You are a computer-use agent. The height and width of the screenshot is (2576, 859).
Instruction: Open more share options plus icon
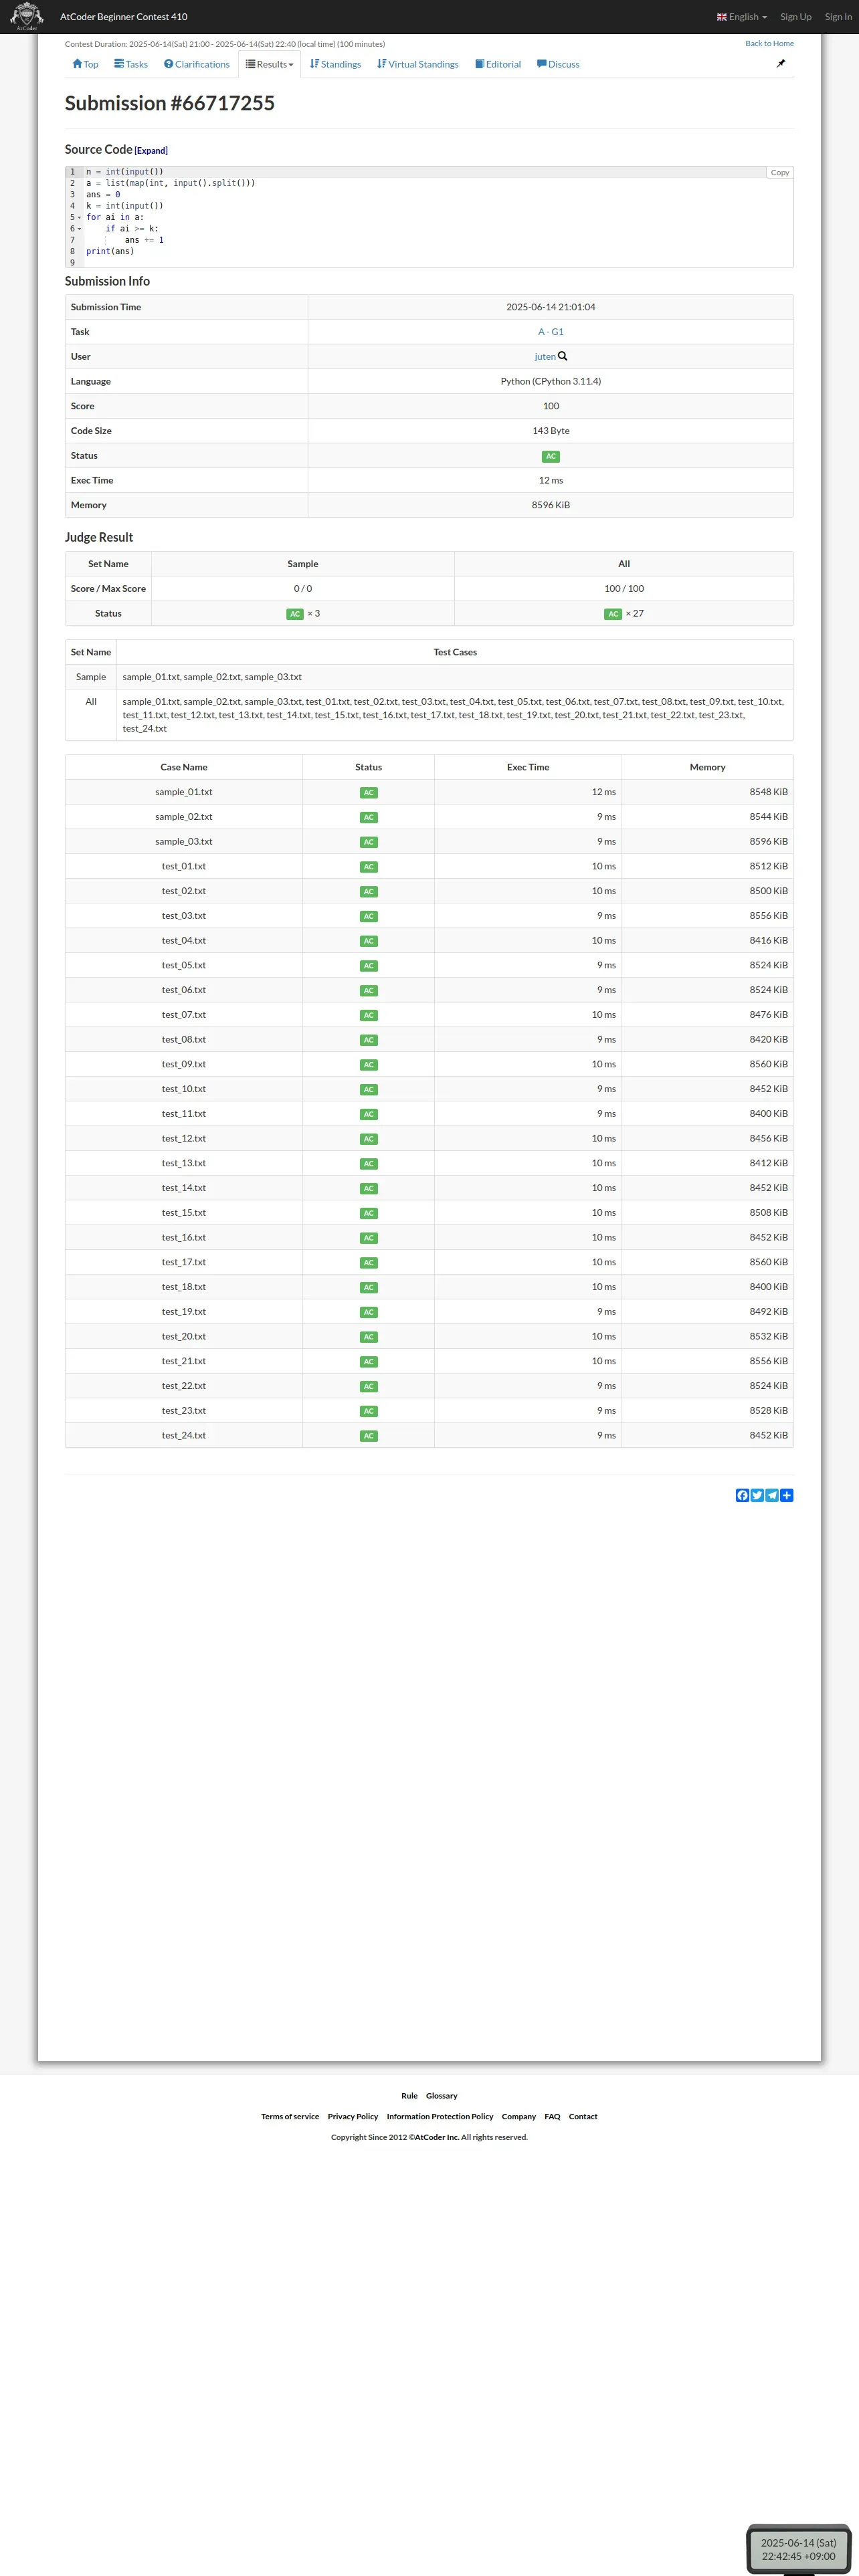(x=787, y=1495)
